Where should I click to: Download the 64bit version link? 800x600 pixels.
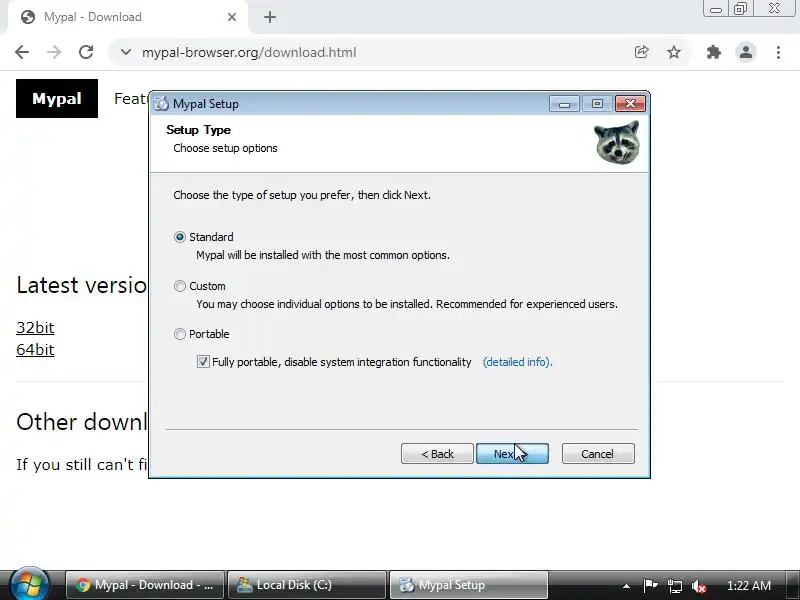(x=35, y=350)
